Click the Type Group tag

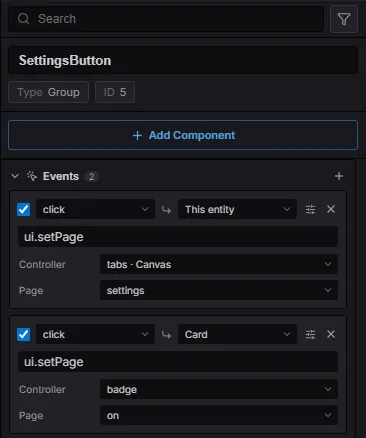48,92
